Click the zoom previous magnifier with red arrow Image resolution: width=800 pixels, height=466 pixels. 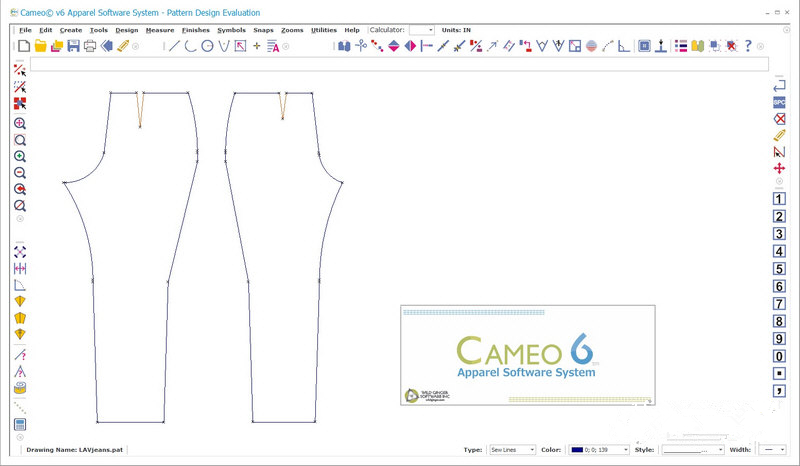coord(20,189)
